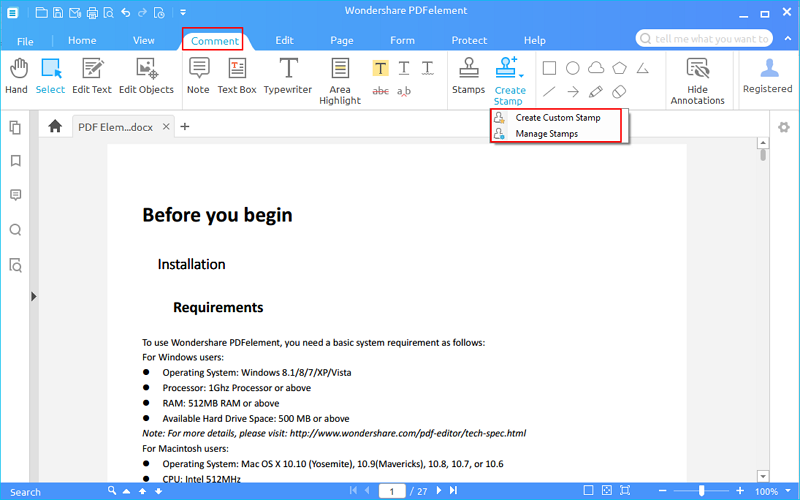This screenshot has width=800, height=500.
Task: Open the Help tab
Action: (534, 40)
